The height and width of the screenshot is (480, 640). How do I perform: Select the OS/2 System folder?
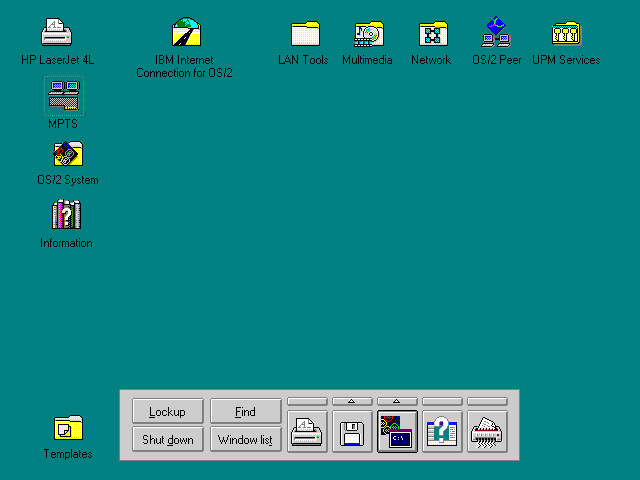pyautogui.click(x=68, y=153)
